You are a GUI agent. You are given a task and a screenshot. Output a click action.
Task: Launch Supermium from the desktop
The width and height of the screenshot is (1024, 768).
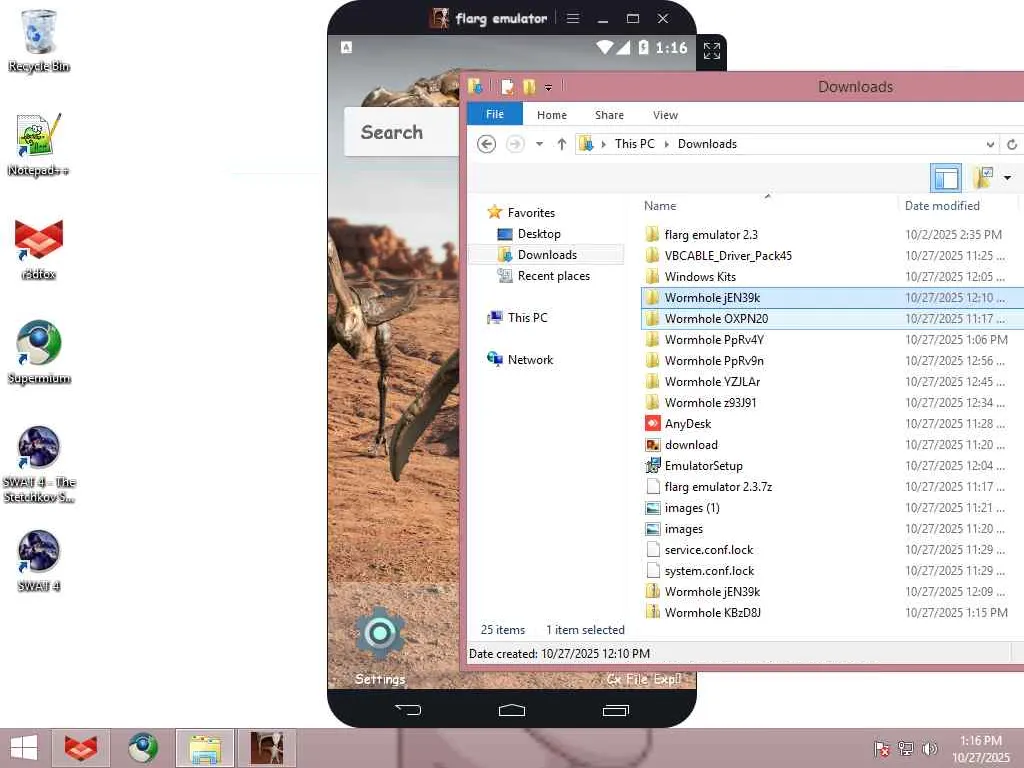[x=39, y=353]
